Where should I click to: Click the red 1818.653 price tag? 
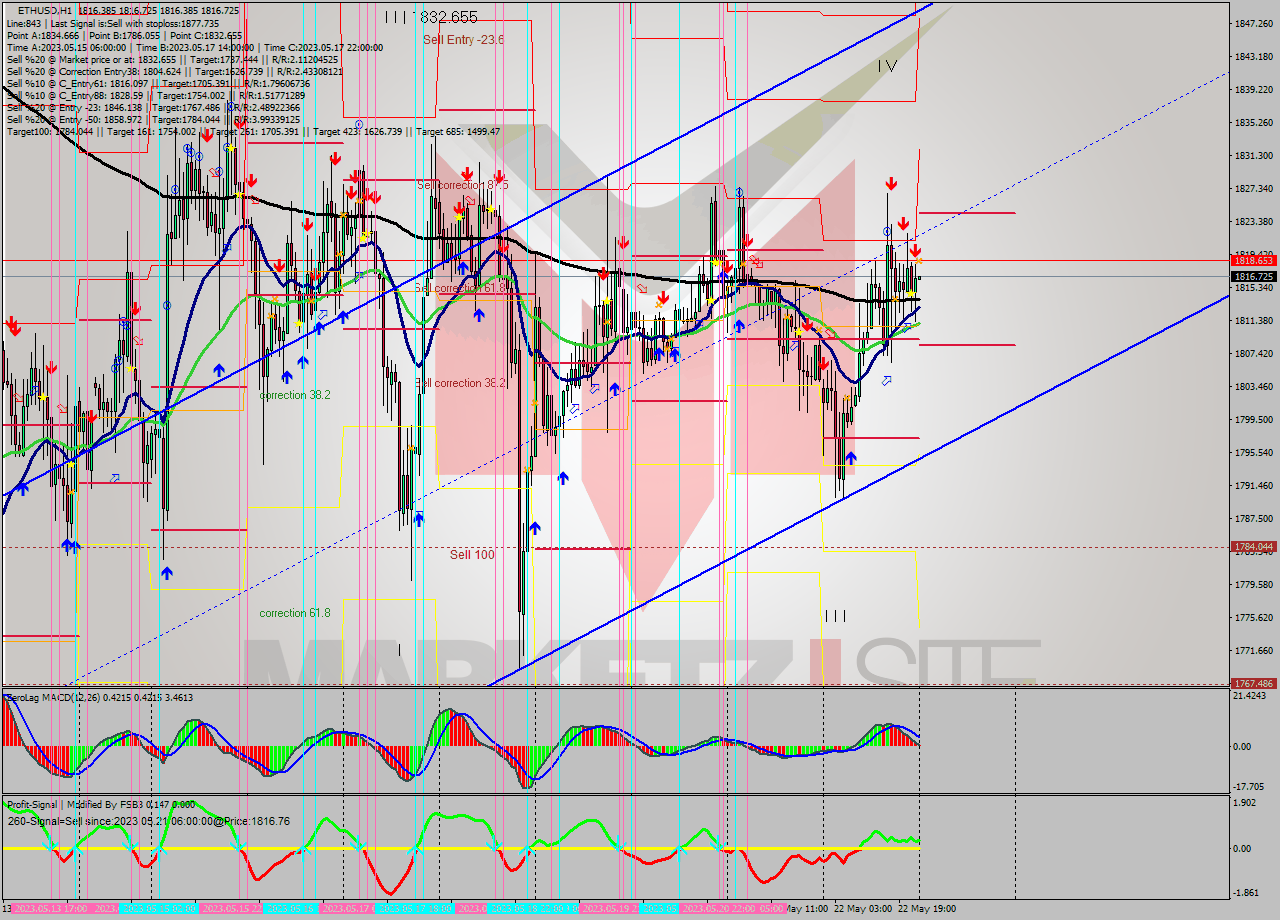[1253, 260]
